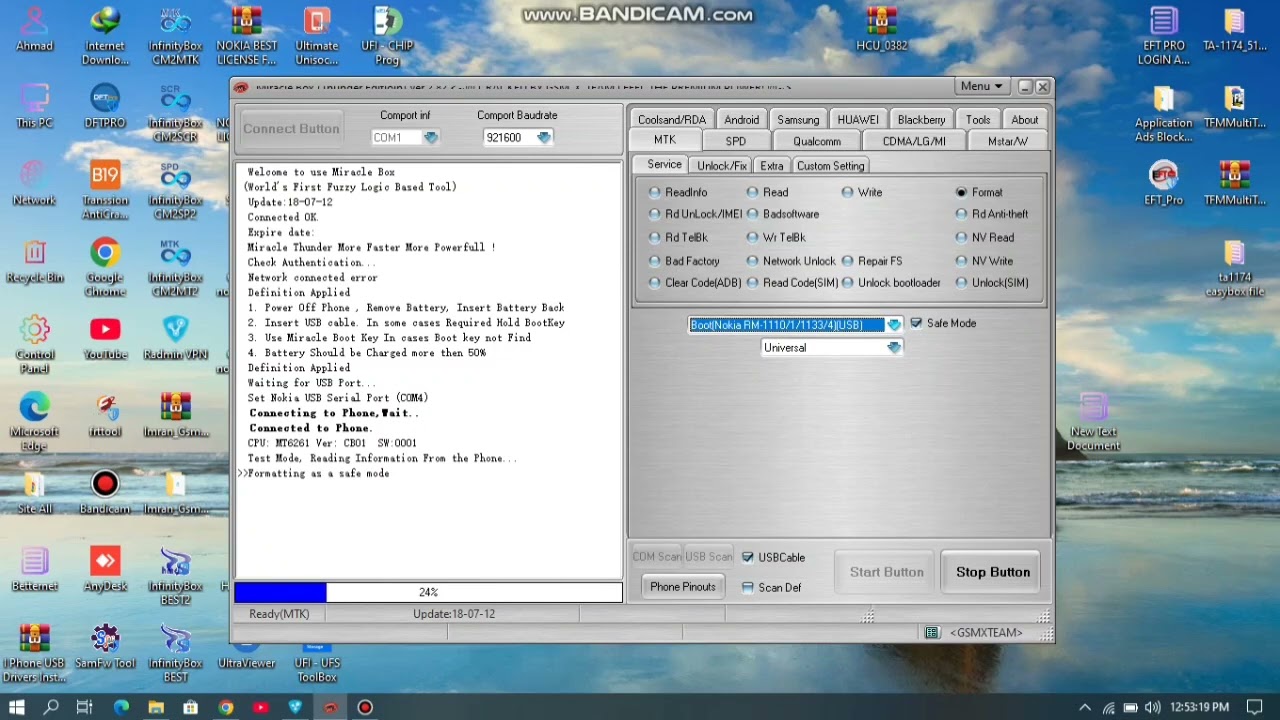Screen dimensions: 1280x720
Task: Select the Format radio option
Action: click(979, 192)
